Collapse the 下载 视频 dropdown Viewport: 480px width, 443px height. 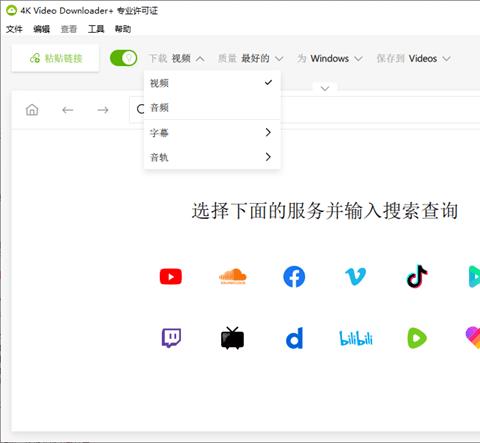177,59
